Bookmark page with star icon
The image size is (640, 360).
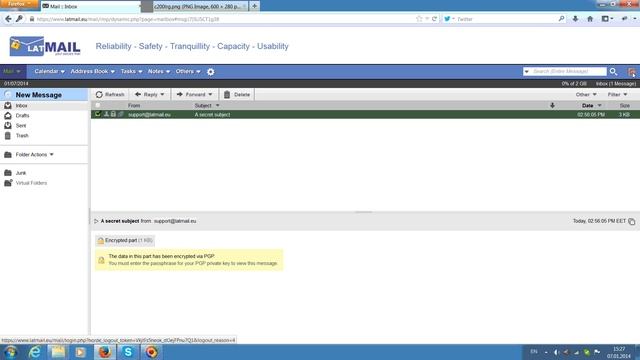tap(419, 19)
